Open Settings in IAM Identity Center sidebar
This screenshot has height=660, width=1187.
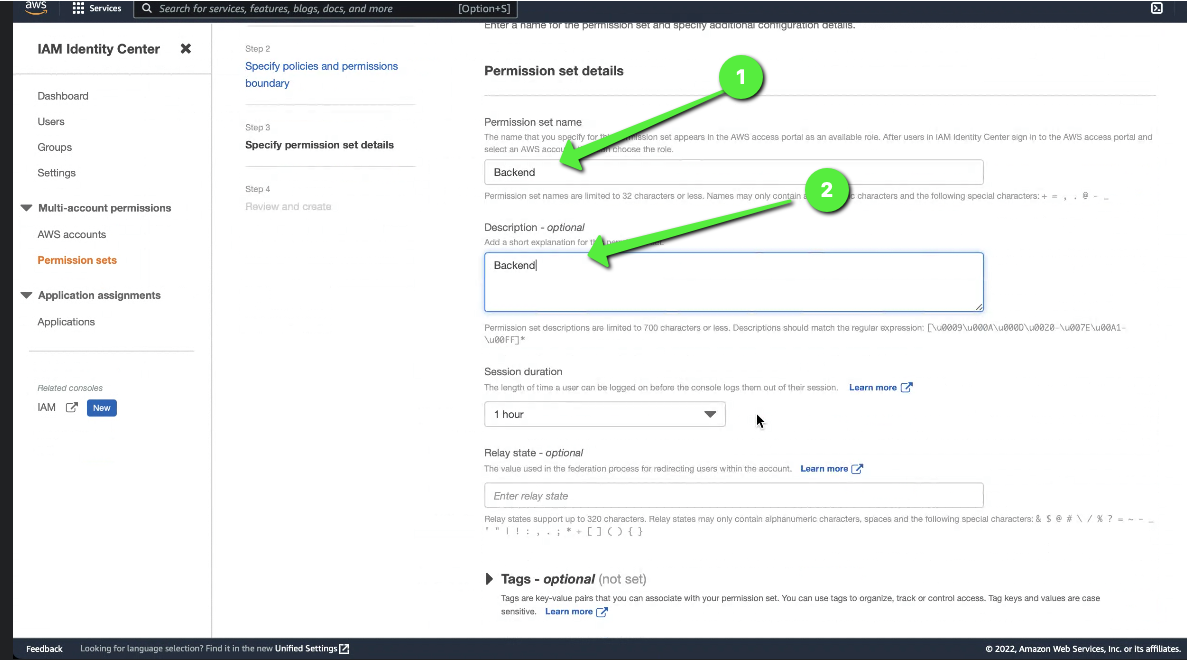pyautogui.click(x=57, y=173)
